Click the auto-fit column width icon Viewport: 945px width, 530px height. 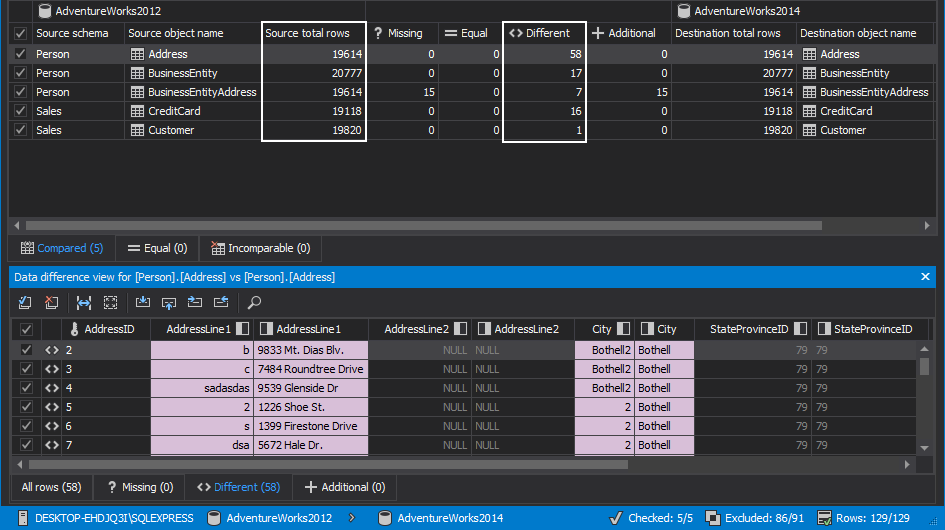84,302
